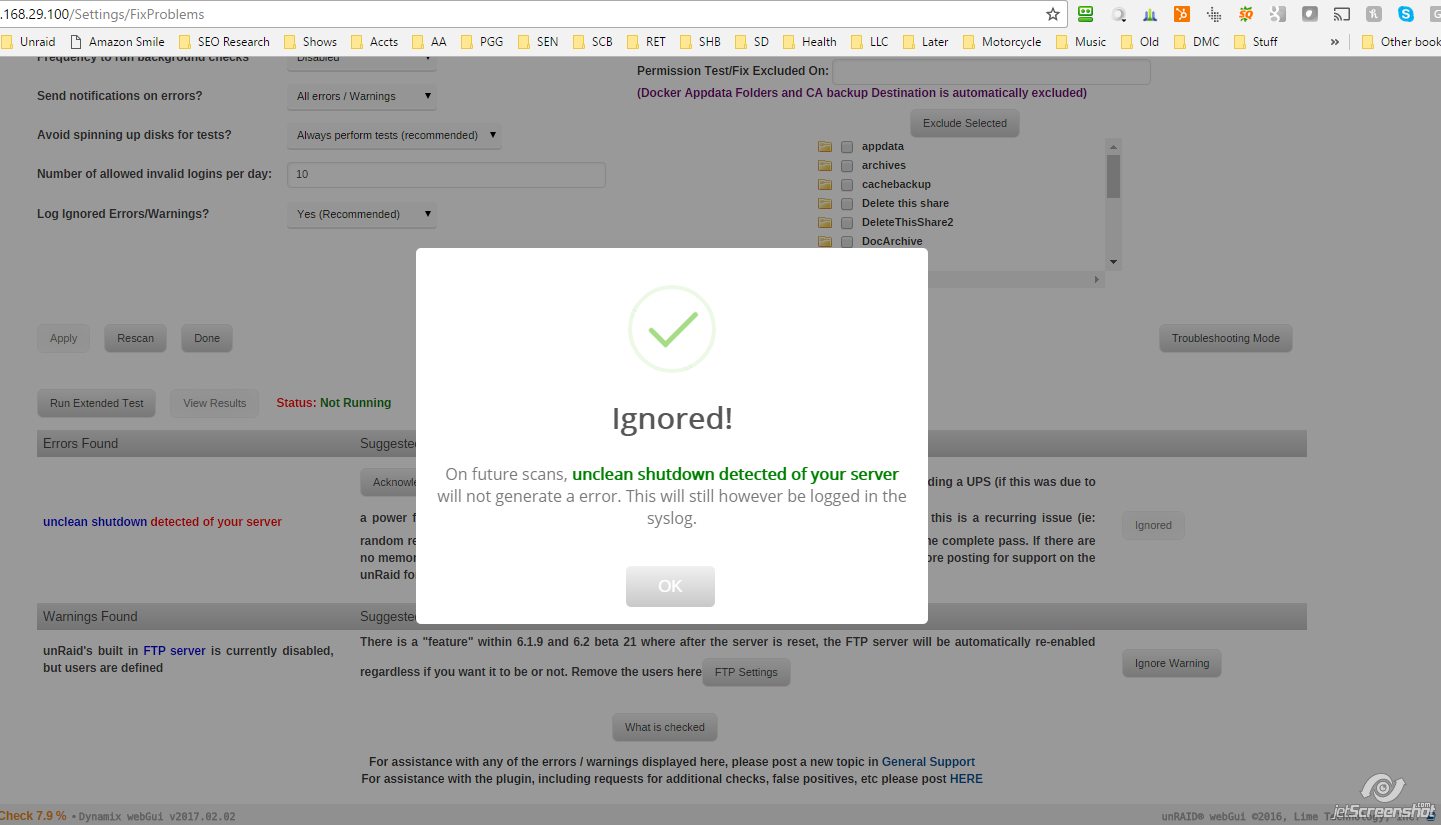Open the Log Ignored Errors/Warnings dropdown

point(362,214)
